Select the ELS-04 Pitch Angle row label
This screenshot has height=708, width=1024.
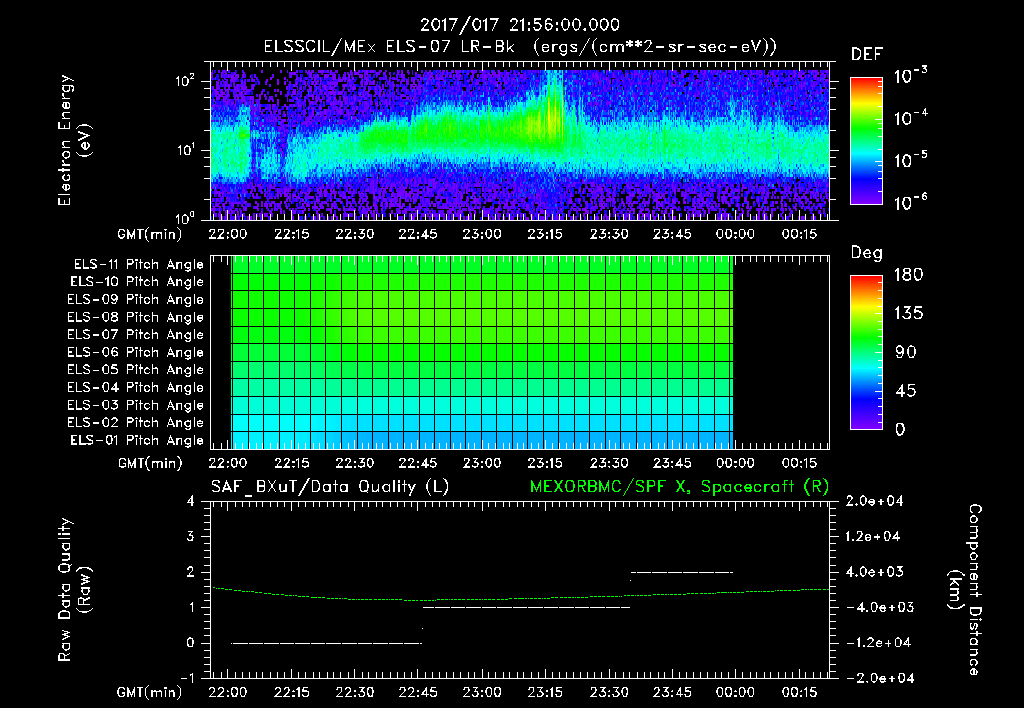click(x=136, y=387)
